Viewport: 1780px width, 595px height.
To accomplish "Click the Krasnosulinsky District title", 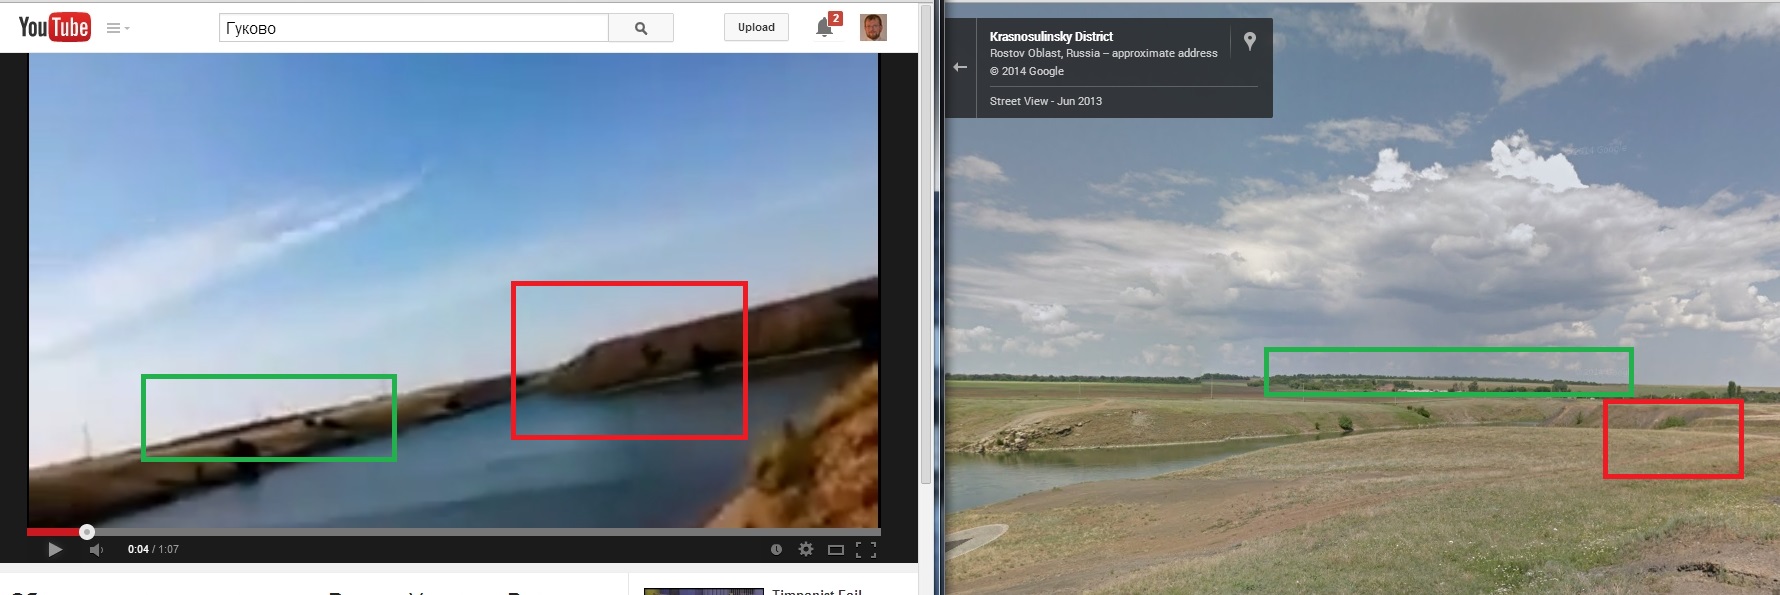I will 1051,36.
